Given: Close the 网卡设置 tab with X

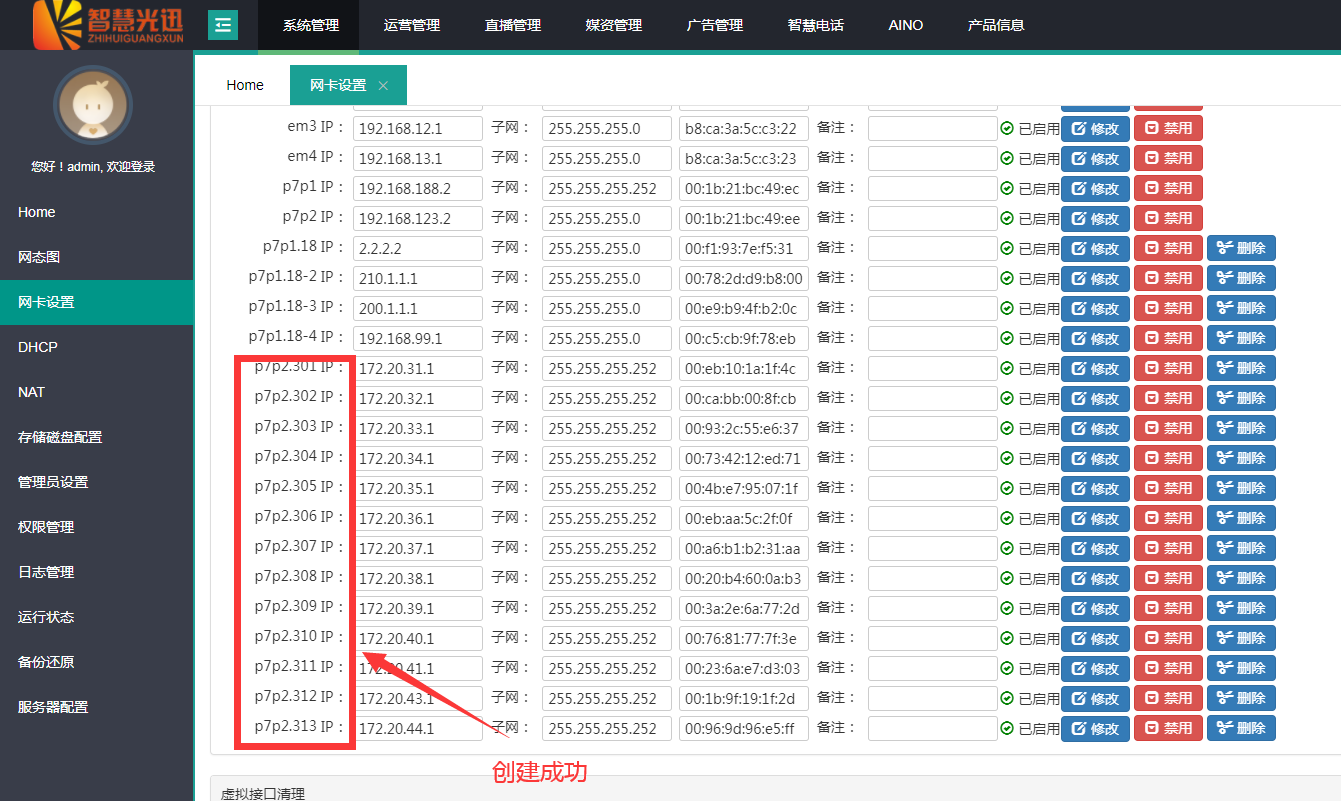Looking at the screenshot, I should click(x=383, y=86).
